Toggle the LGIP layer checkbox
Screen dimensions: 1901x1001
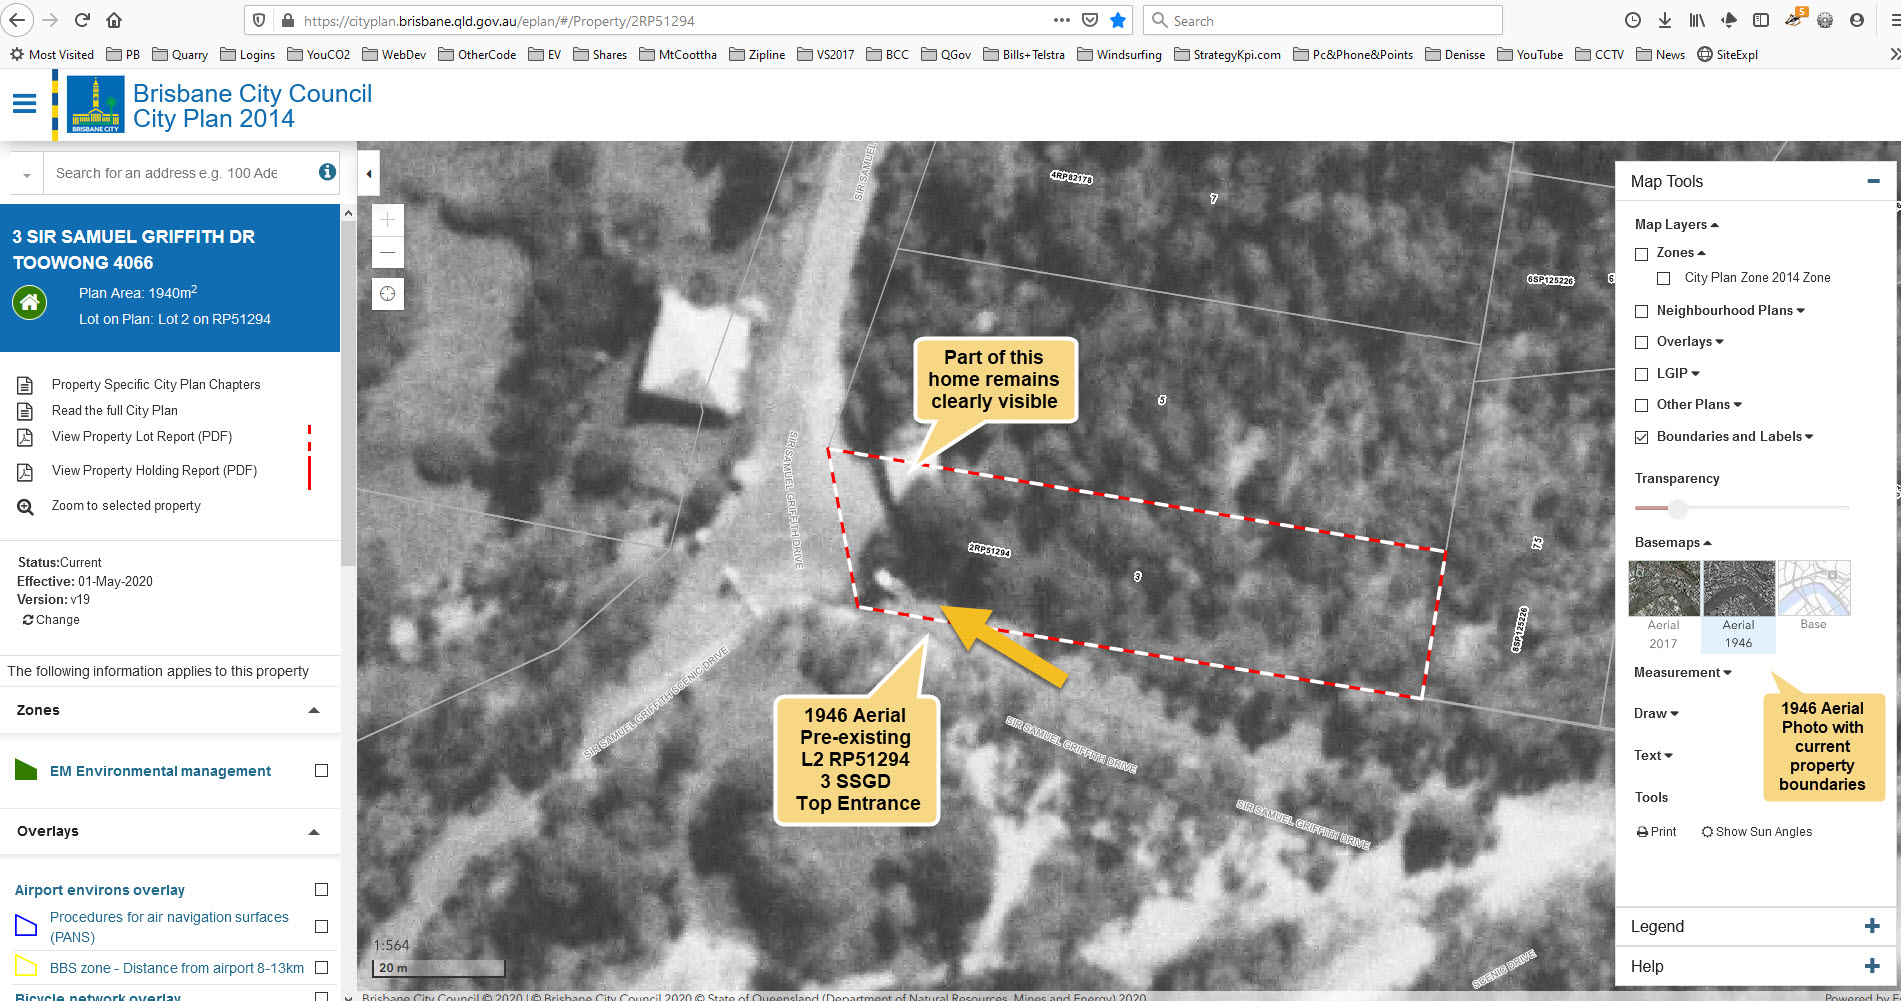[x=1641, y=375]
